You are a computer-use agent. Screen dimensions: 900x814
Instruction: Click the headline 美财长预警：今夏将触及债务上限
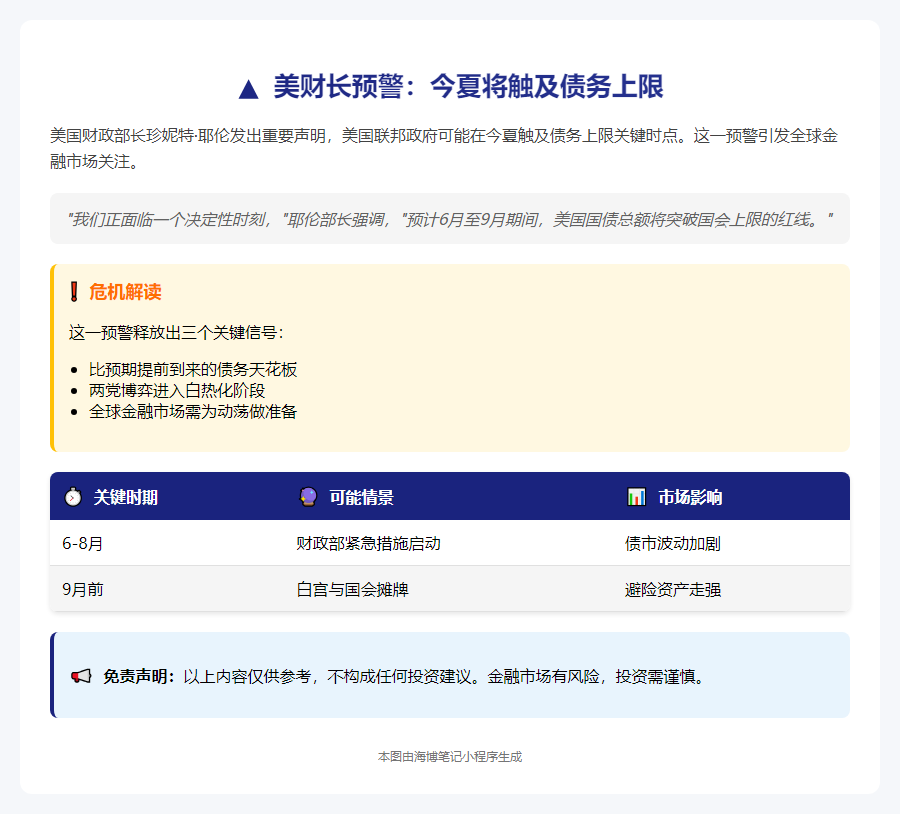pos(468,87)
